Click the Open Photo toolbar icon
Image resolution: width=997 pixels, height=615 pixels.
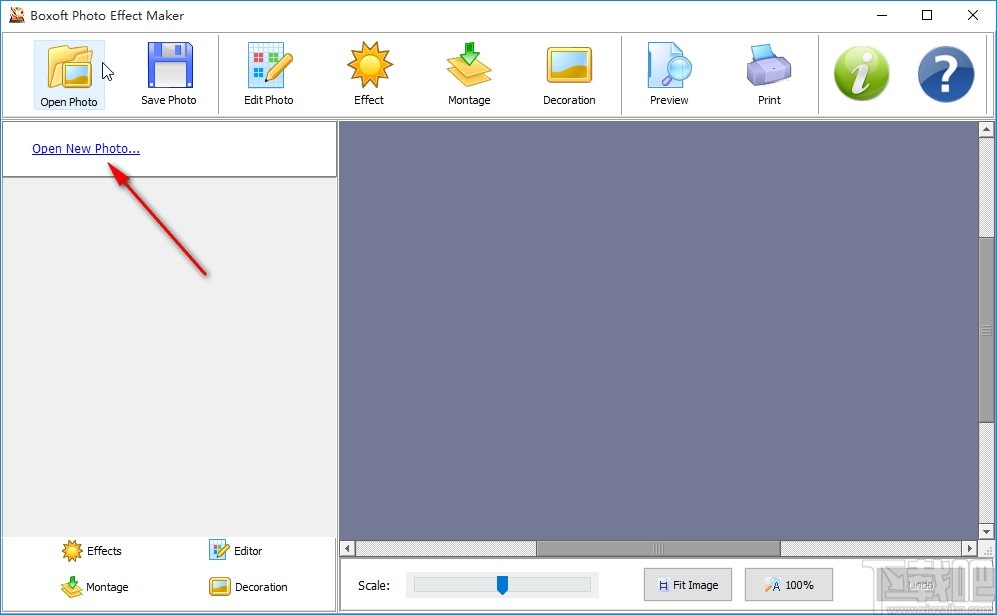pyautogui.click(x=69, y=74)
